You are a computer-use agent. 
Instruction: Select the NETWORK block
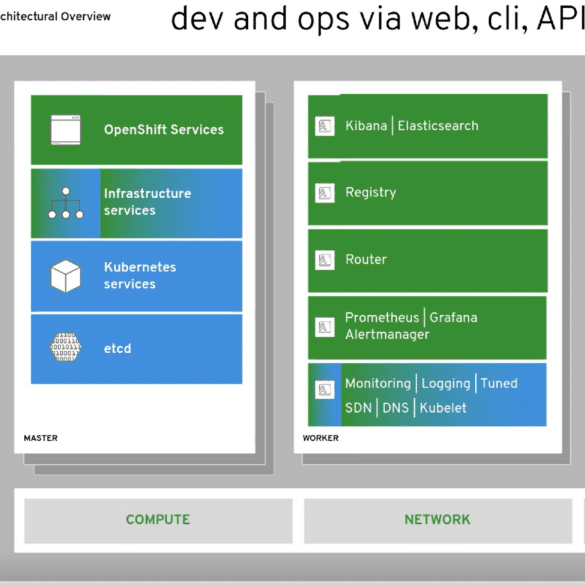[x=438, y=521]
